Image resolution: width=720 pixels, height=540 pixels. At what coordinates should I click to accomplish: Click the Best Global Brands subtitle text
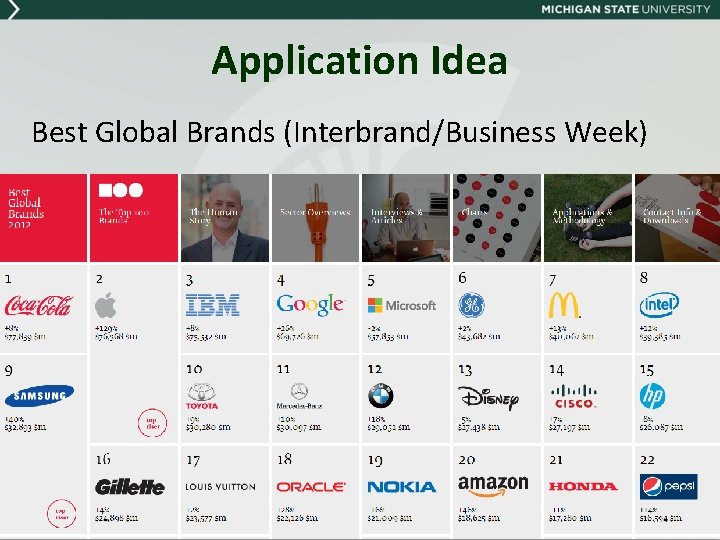[x=339, y=132]
